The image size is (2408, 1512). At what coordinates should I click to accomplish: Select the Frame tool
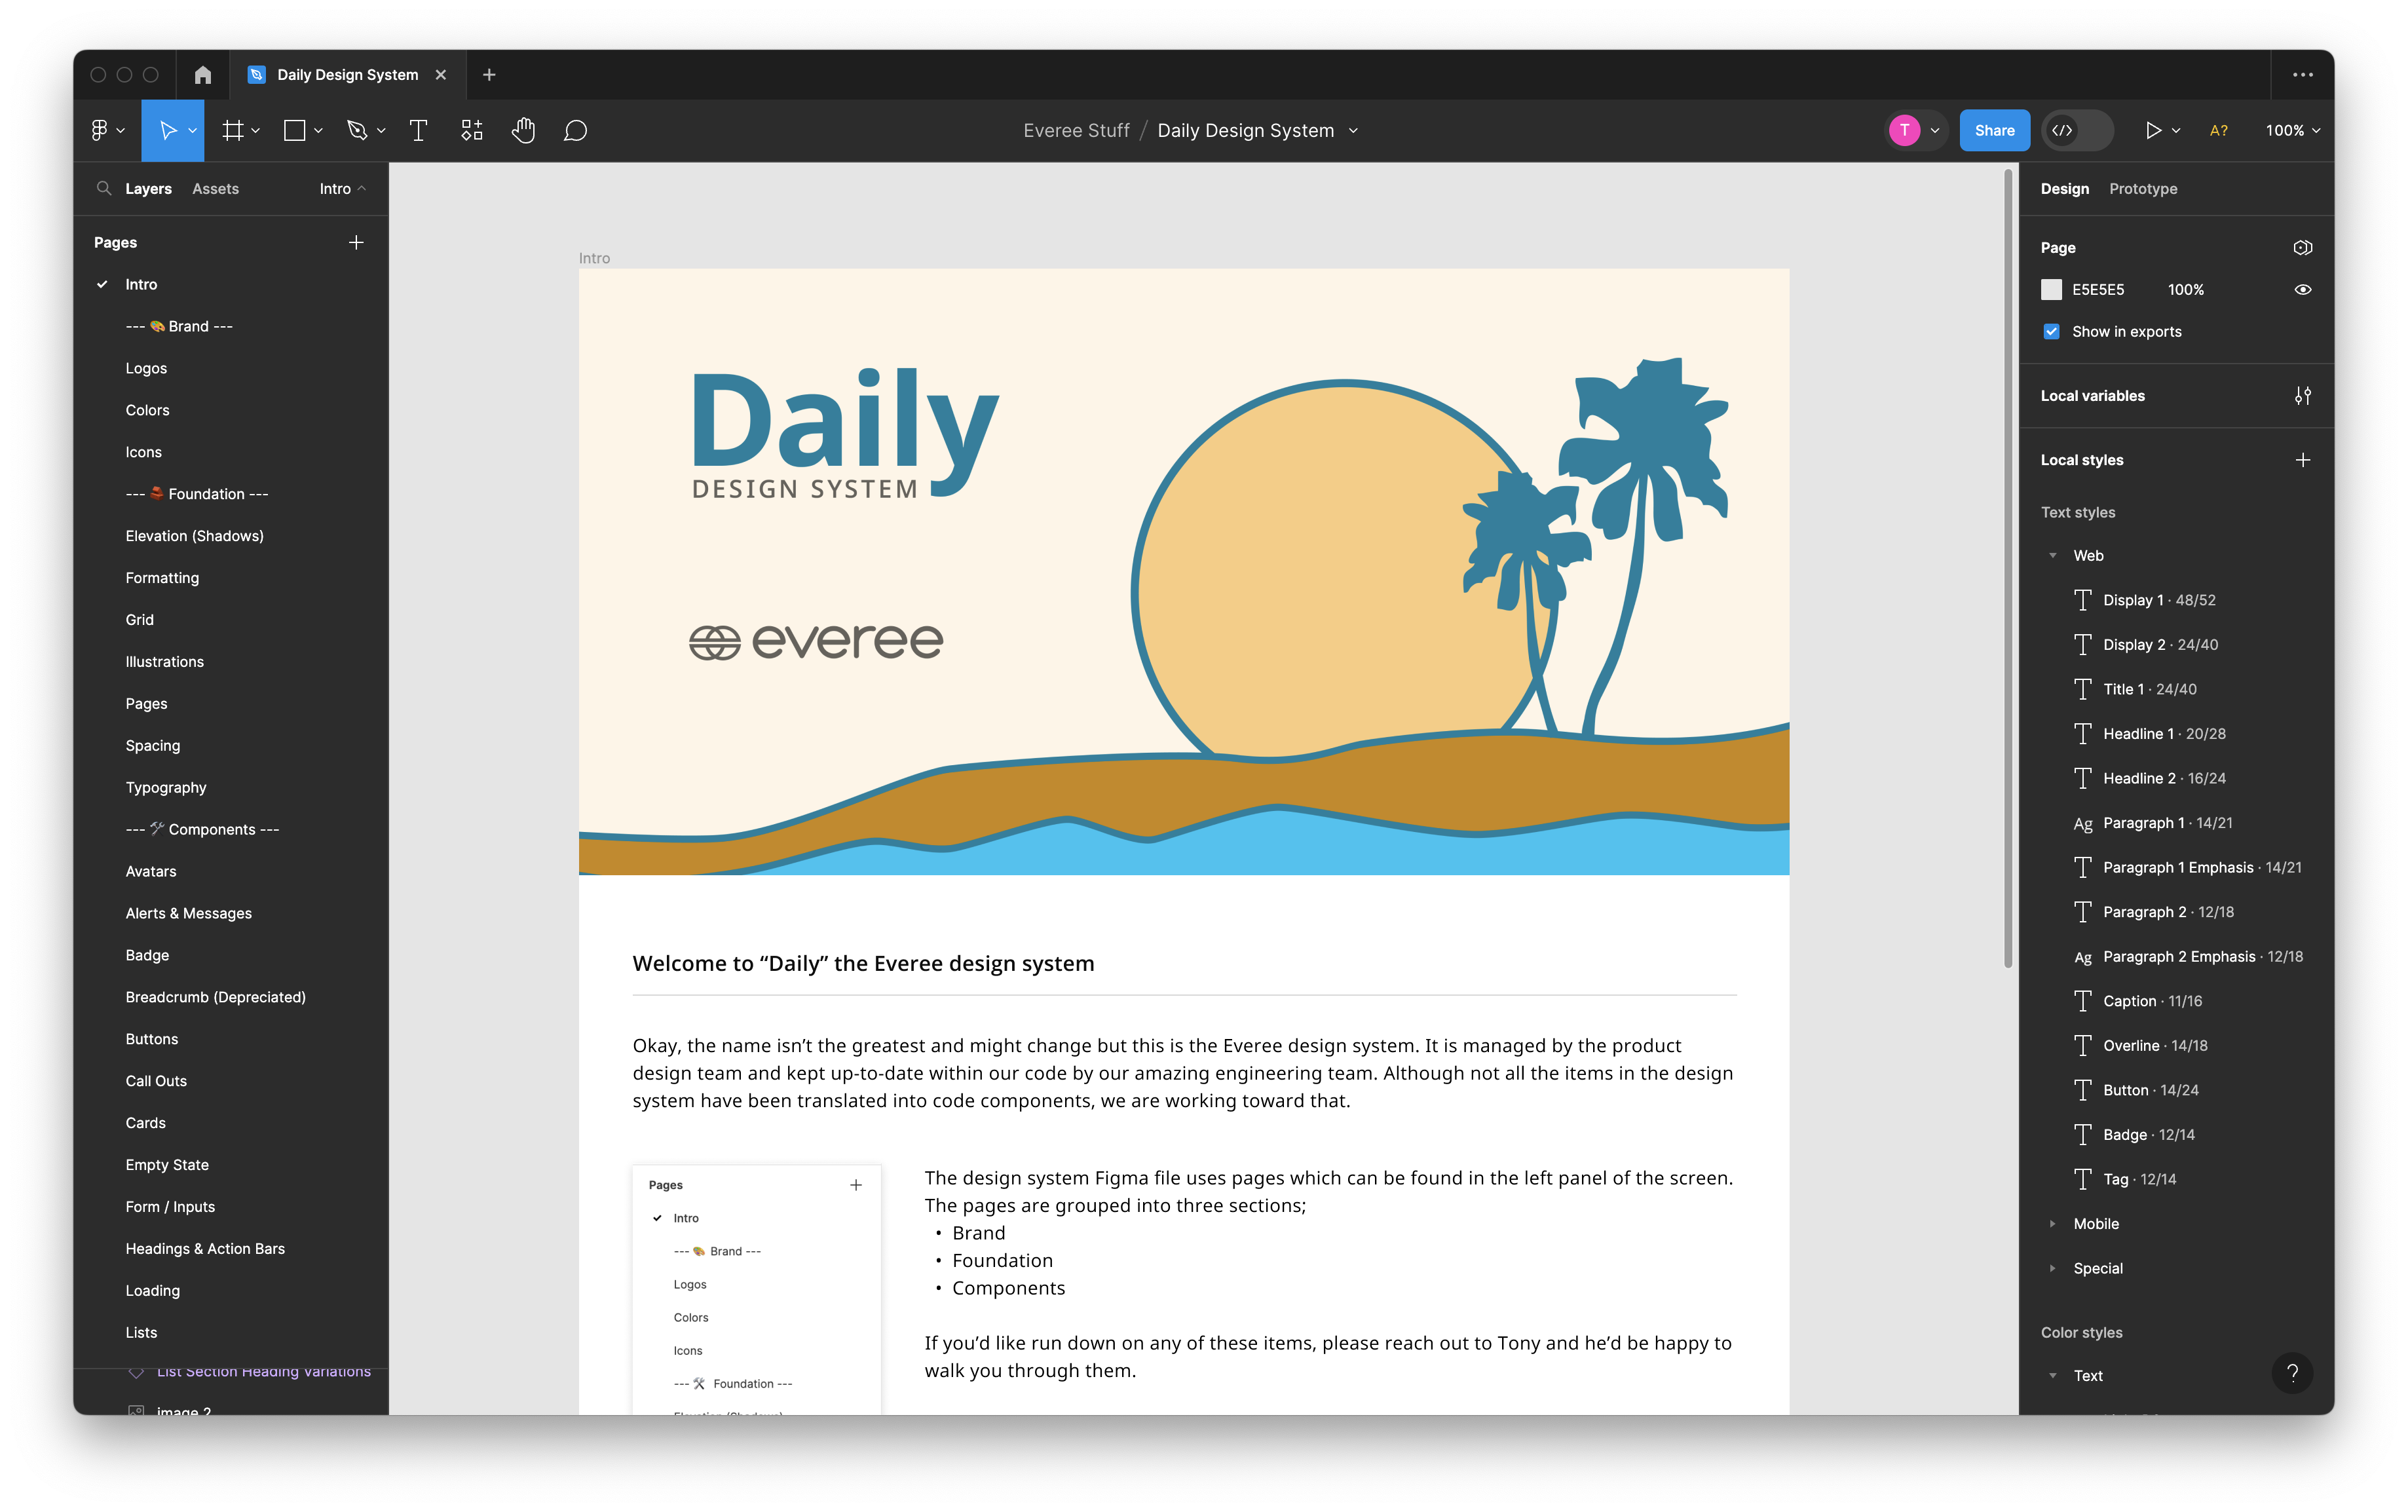(232, 130)
